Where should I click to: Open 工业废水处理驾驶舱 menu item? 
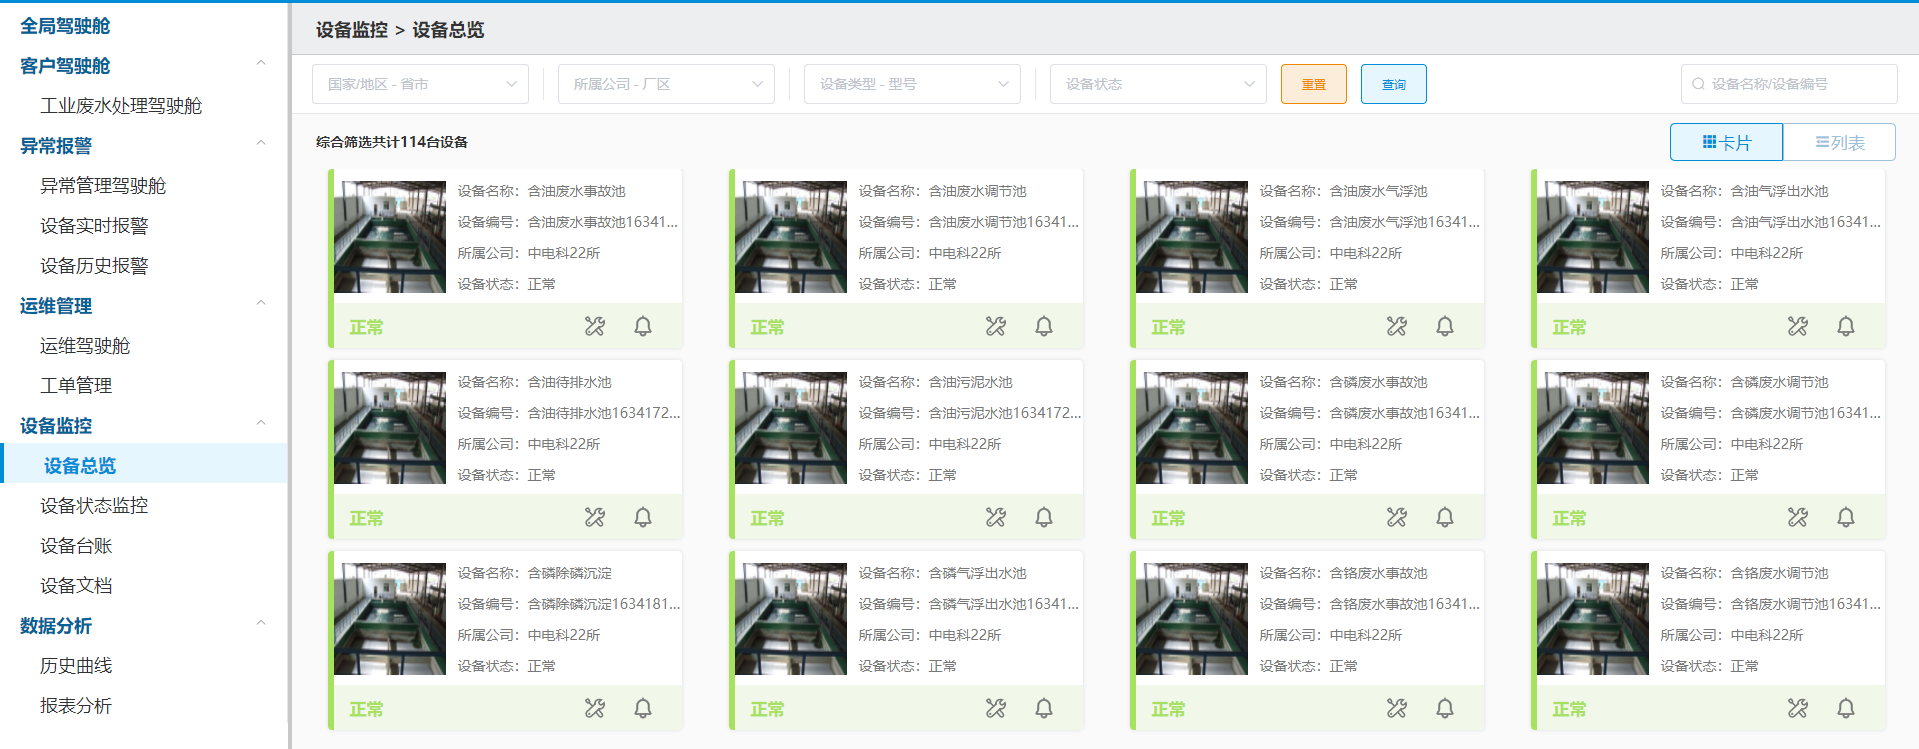tap(121, 106)
